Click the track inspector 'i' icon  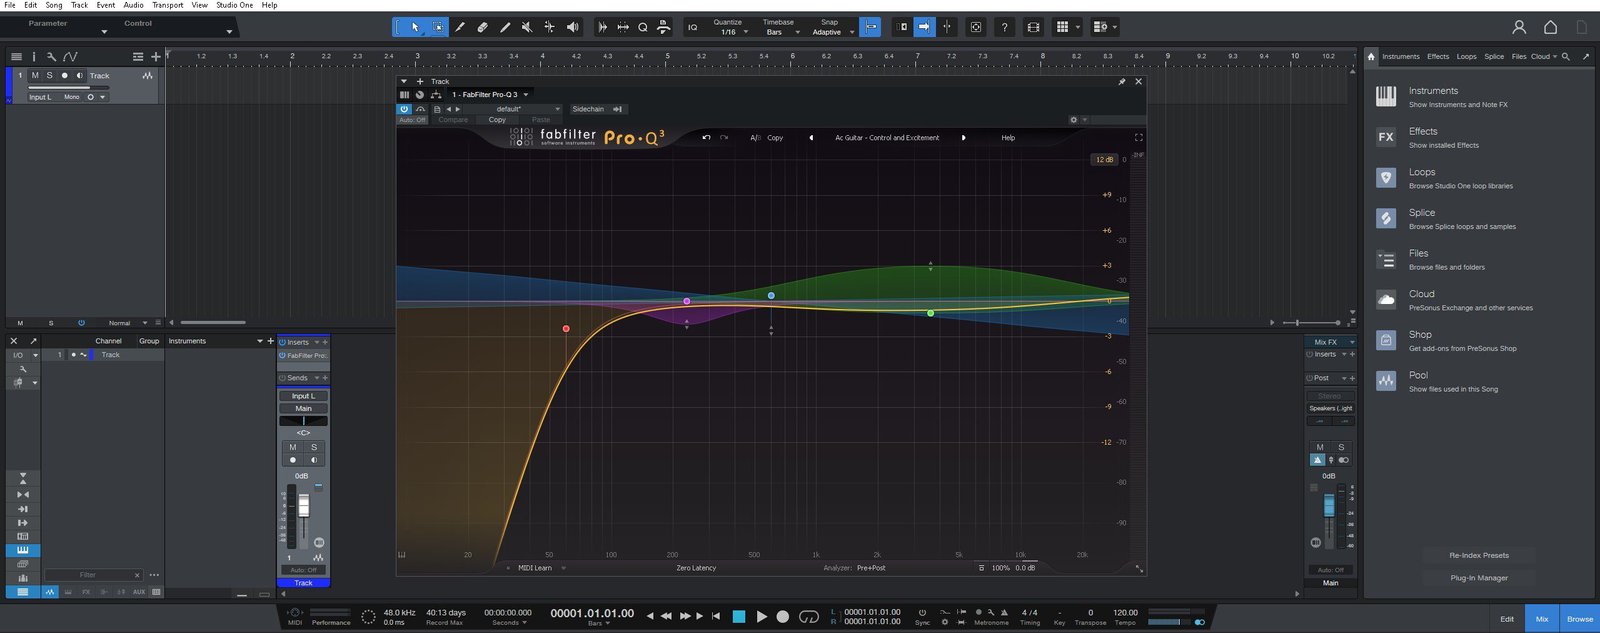pos(33,57)
